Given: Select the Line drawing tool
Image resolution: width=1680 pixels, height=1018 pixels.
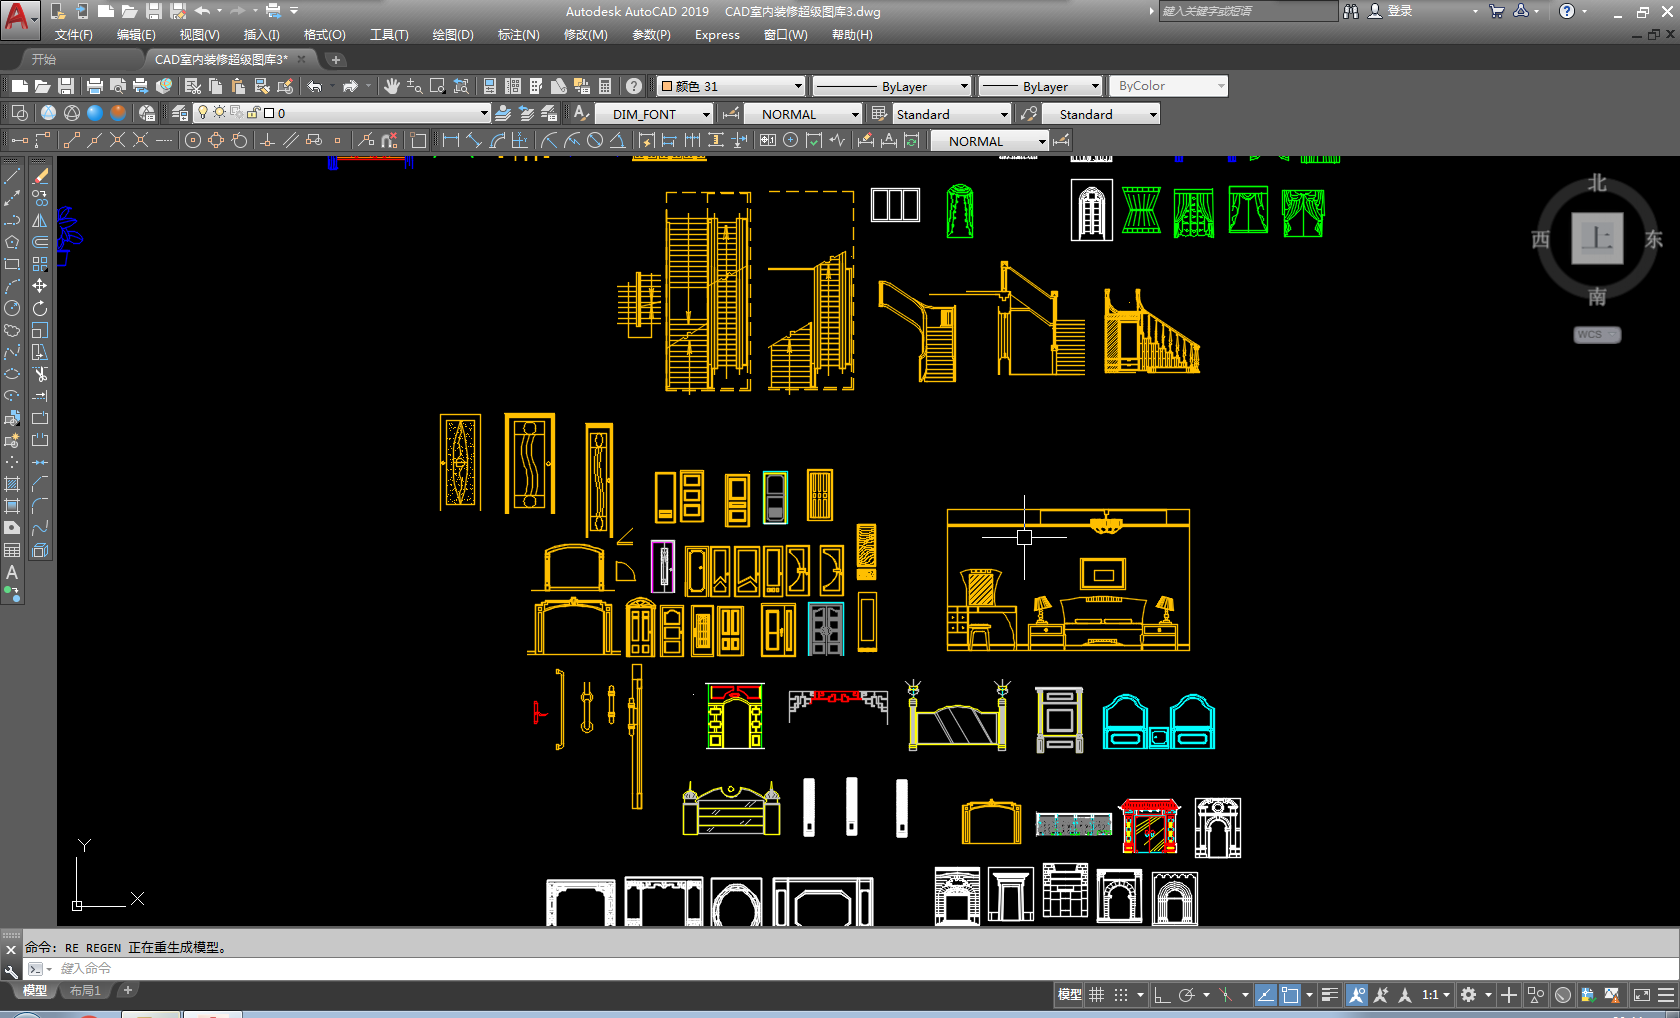Looking at the screenshot, I should pyautogui.click(x=12, y=176).
